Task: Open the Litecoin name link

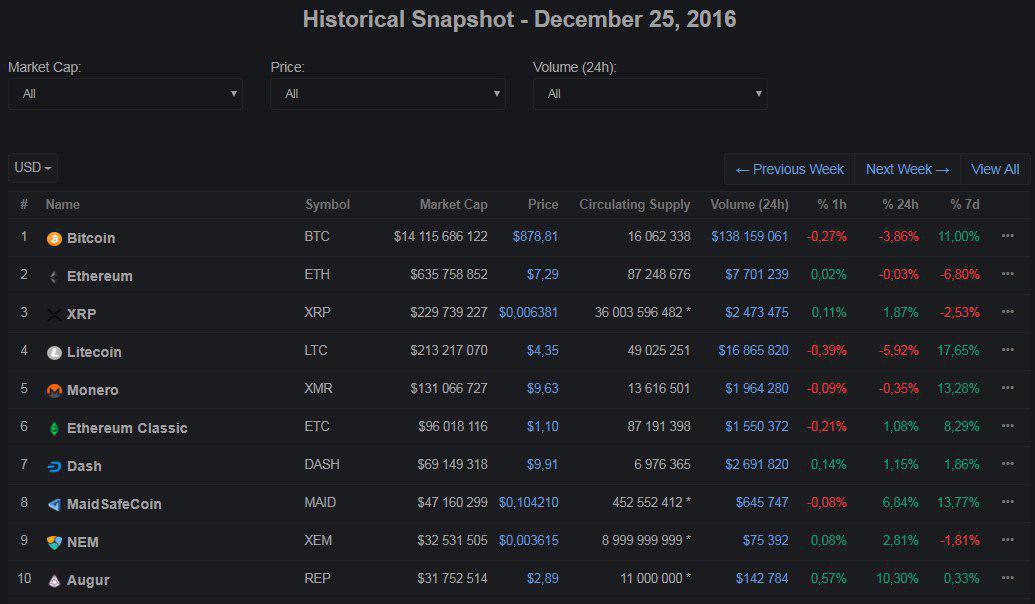Action: pos(94,352)
